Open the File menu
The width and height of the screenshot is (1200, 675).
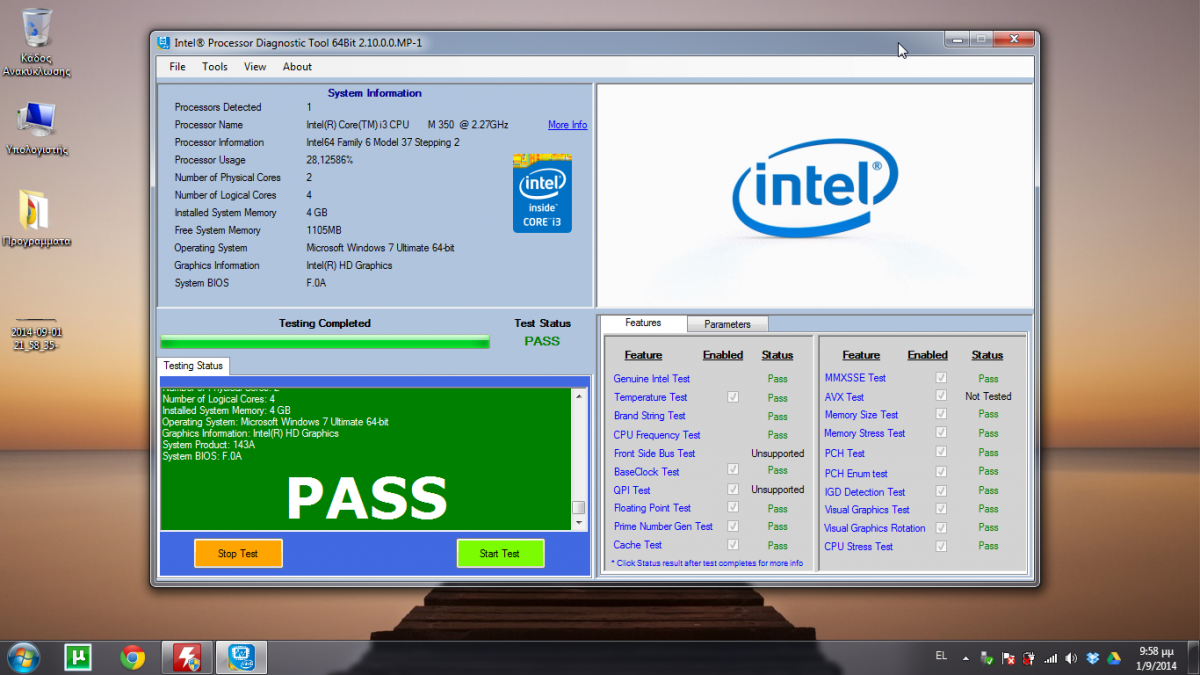click(177, 67)
